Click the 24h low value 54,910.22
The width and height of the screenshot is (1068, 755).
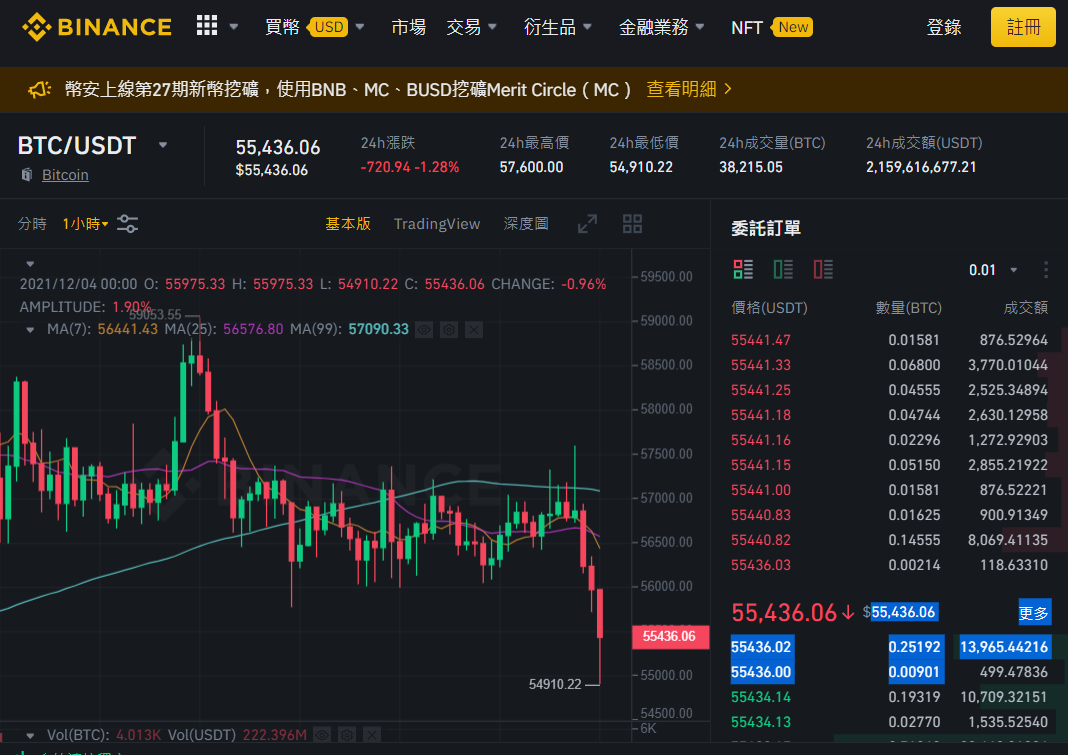(x=641, y=167)
